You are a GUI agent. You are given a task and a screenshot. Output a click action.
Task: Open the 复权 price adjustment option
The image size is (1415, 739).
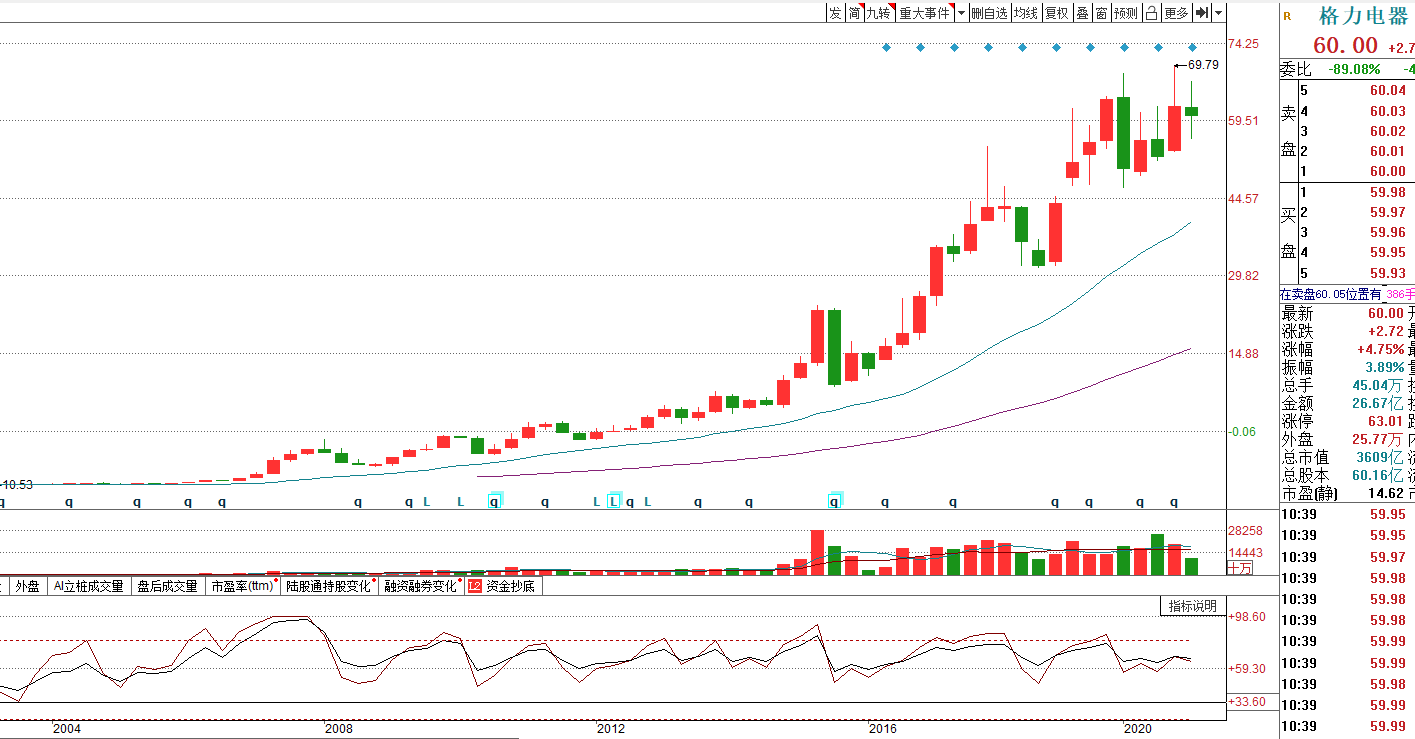[1056, 13]
